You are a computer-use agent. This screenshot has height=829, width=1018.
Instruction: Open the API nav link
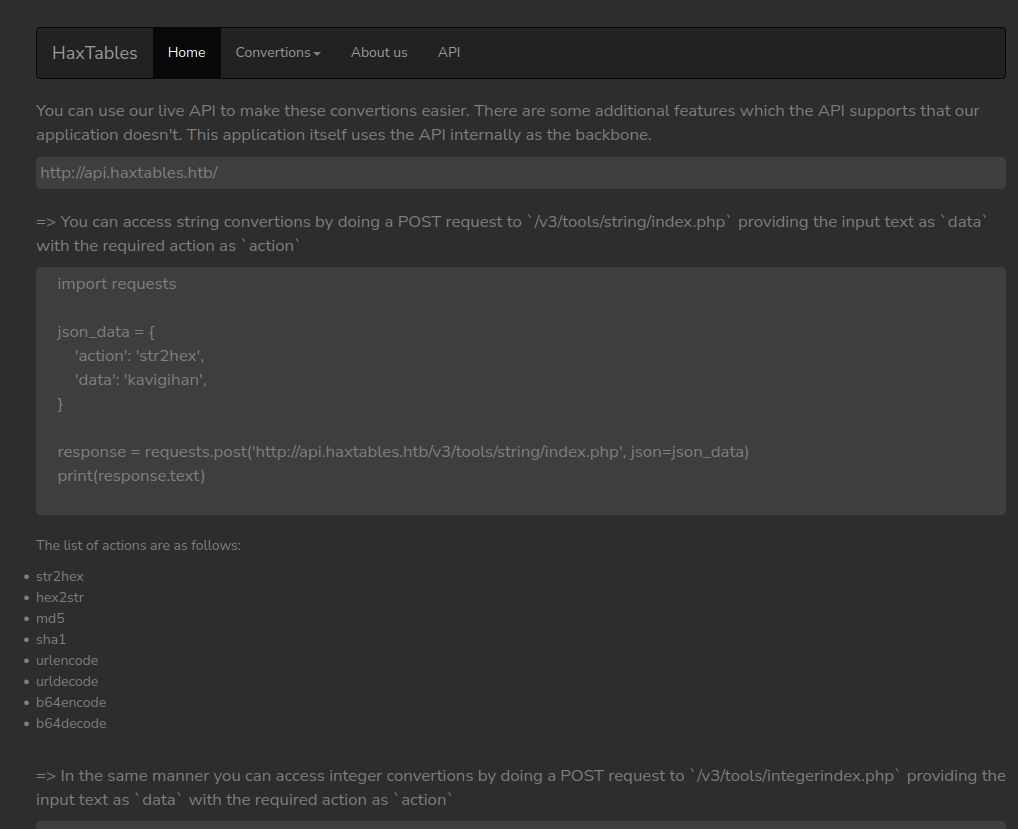coord(449,53)
